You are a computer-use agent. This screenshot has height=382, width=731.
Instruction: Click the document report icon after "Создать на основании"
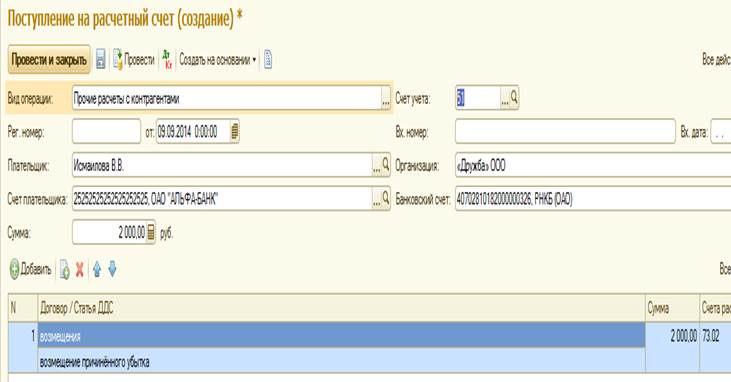268,60
